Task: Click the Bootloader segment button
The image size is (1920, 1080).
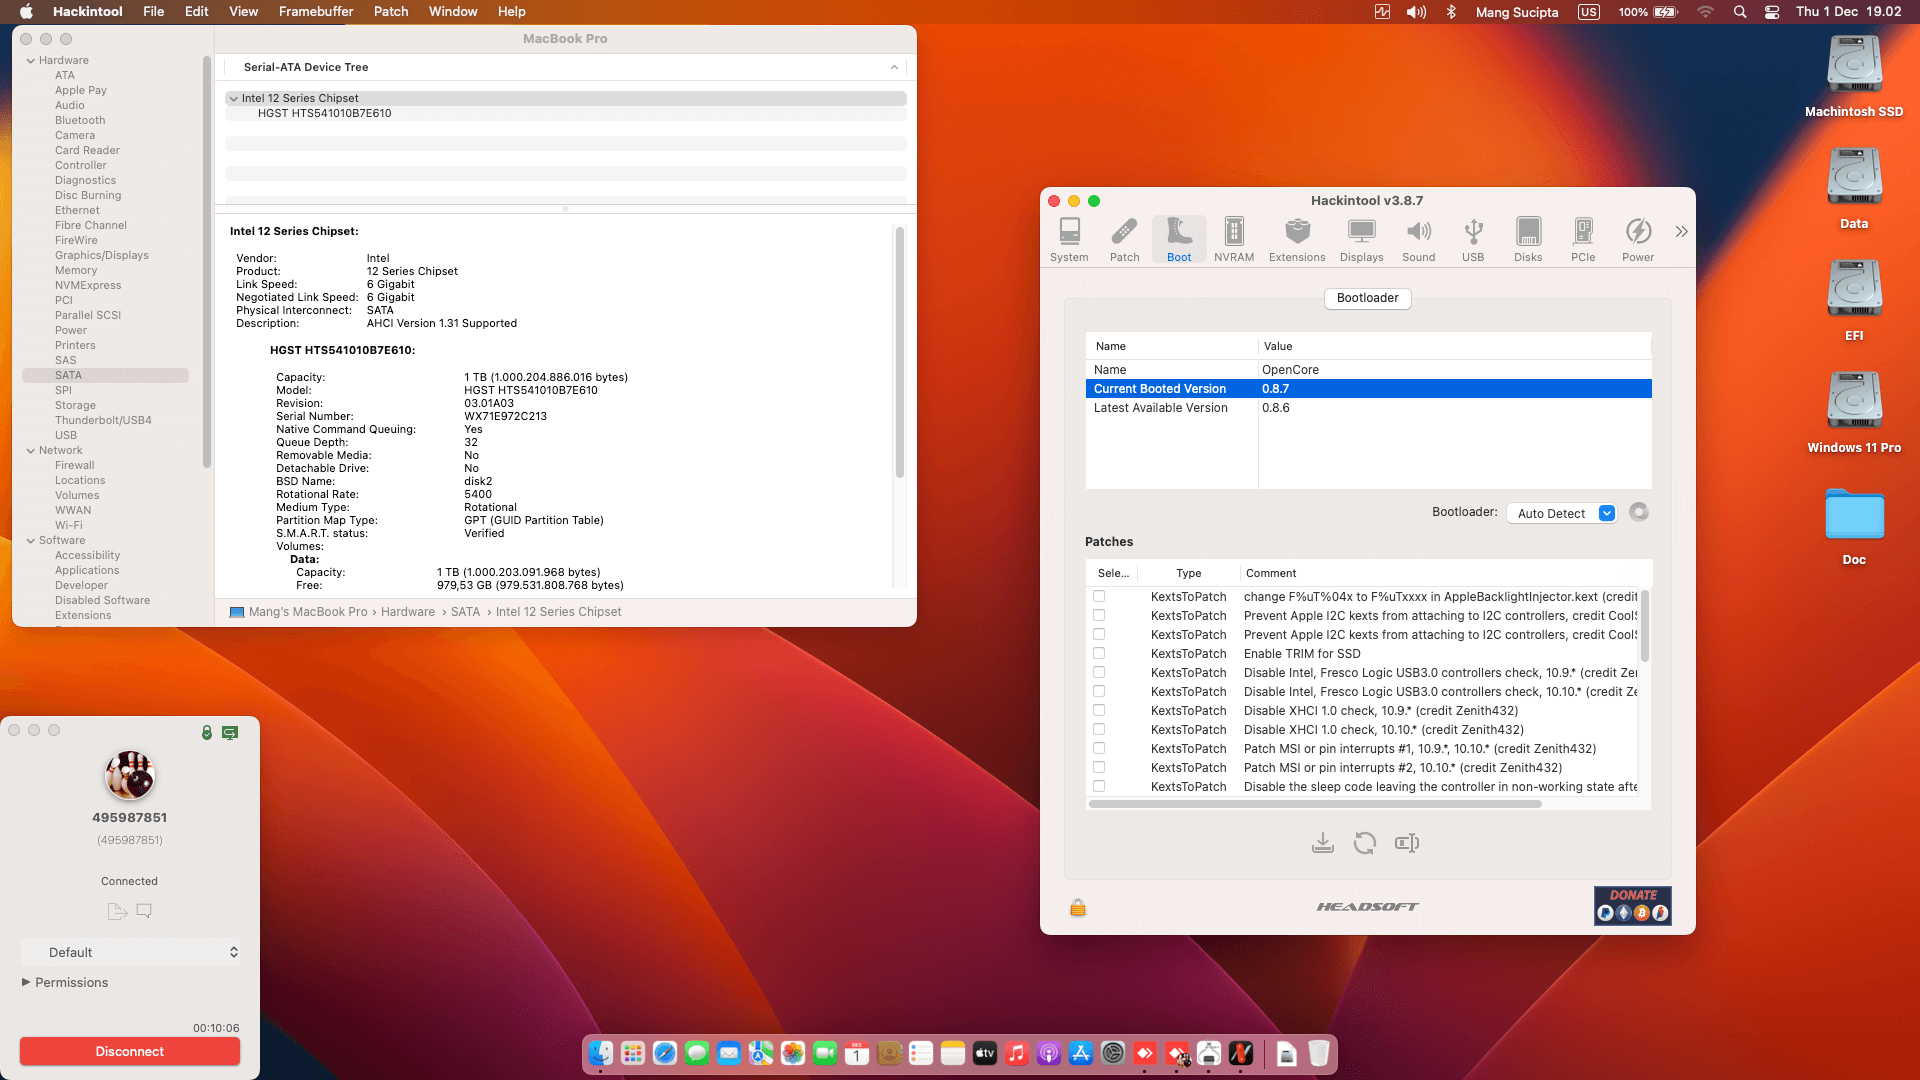Action: click(1368, 298)
